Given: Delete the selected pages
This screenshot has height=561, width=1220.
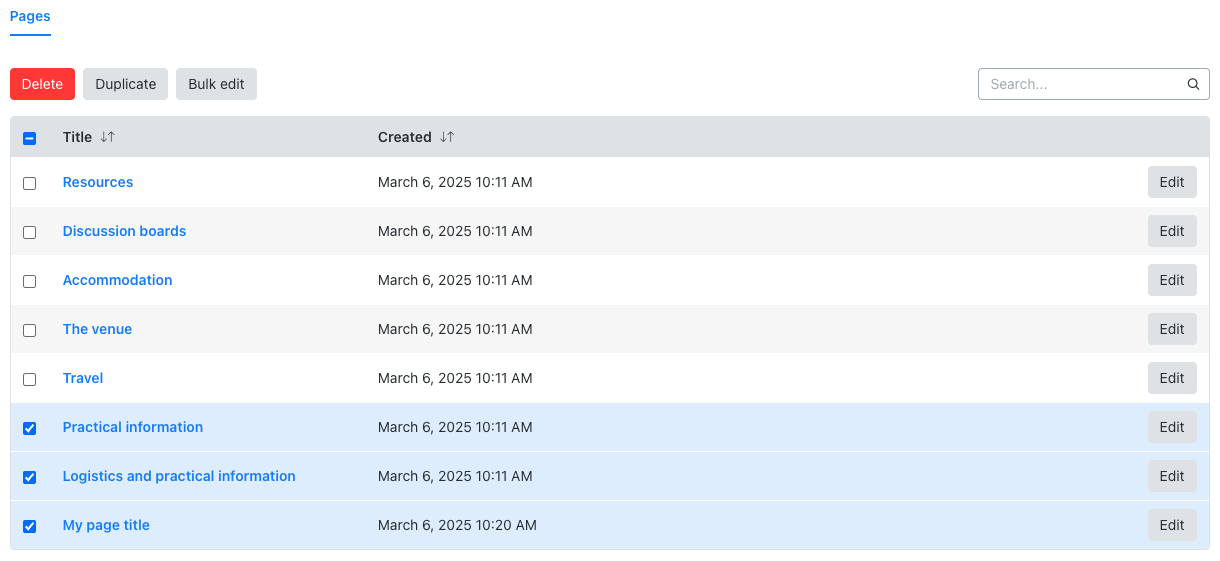Looking at the screenshot, I should [42, 84].
